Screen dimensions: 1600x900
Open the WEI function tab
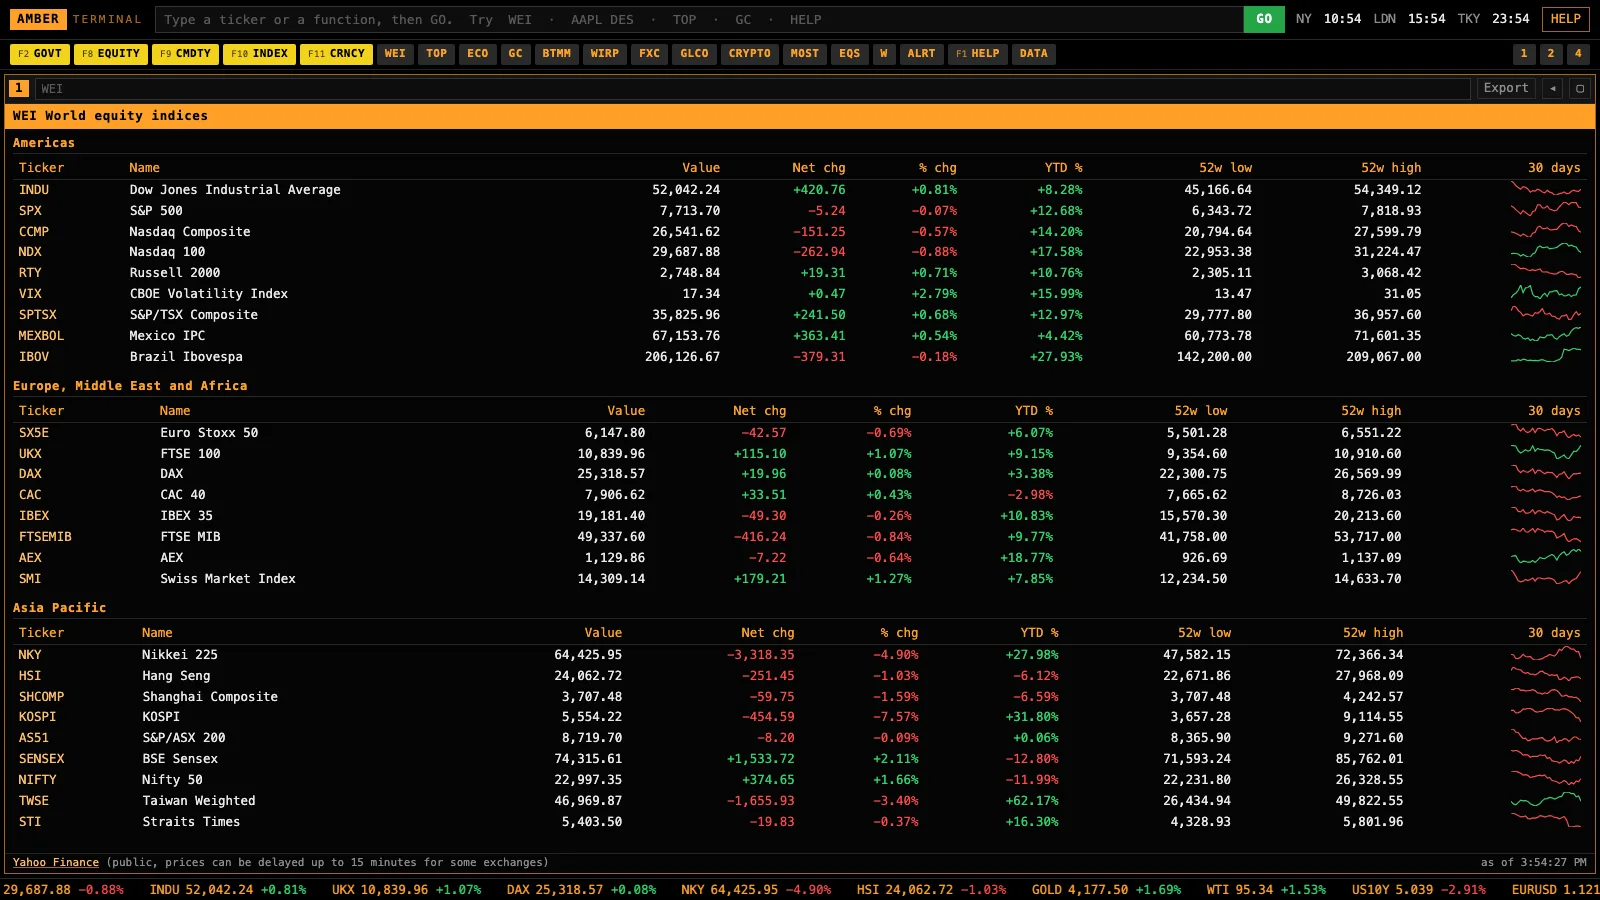click(x=396, y=54)
